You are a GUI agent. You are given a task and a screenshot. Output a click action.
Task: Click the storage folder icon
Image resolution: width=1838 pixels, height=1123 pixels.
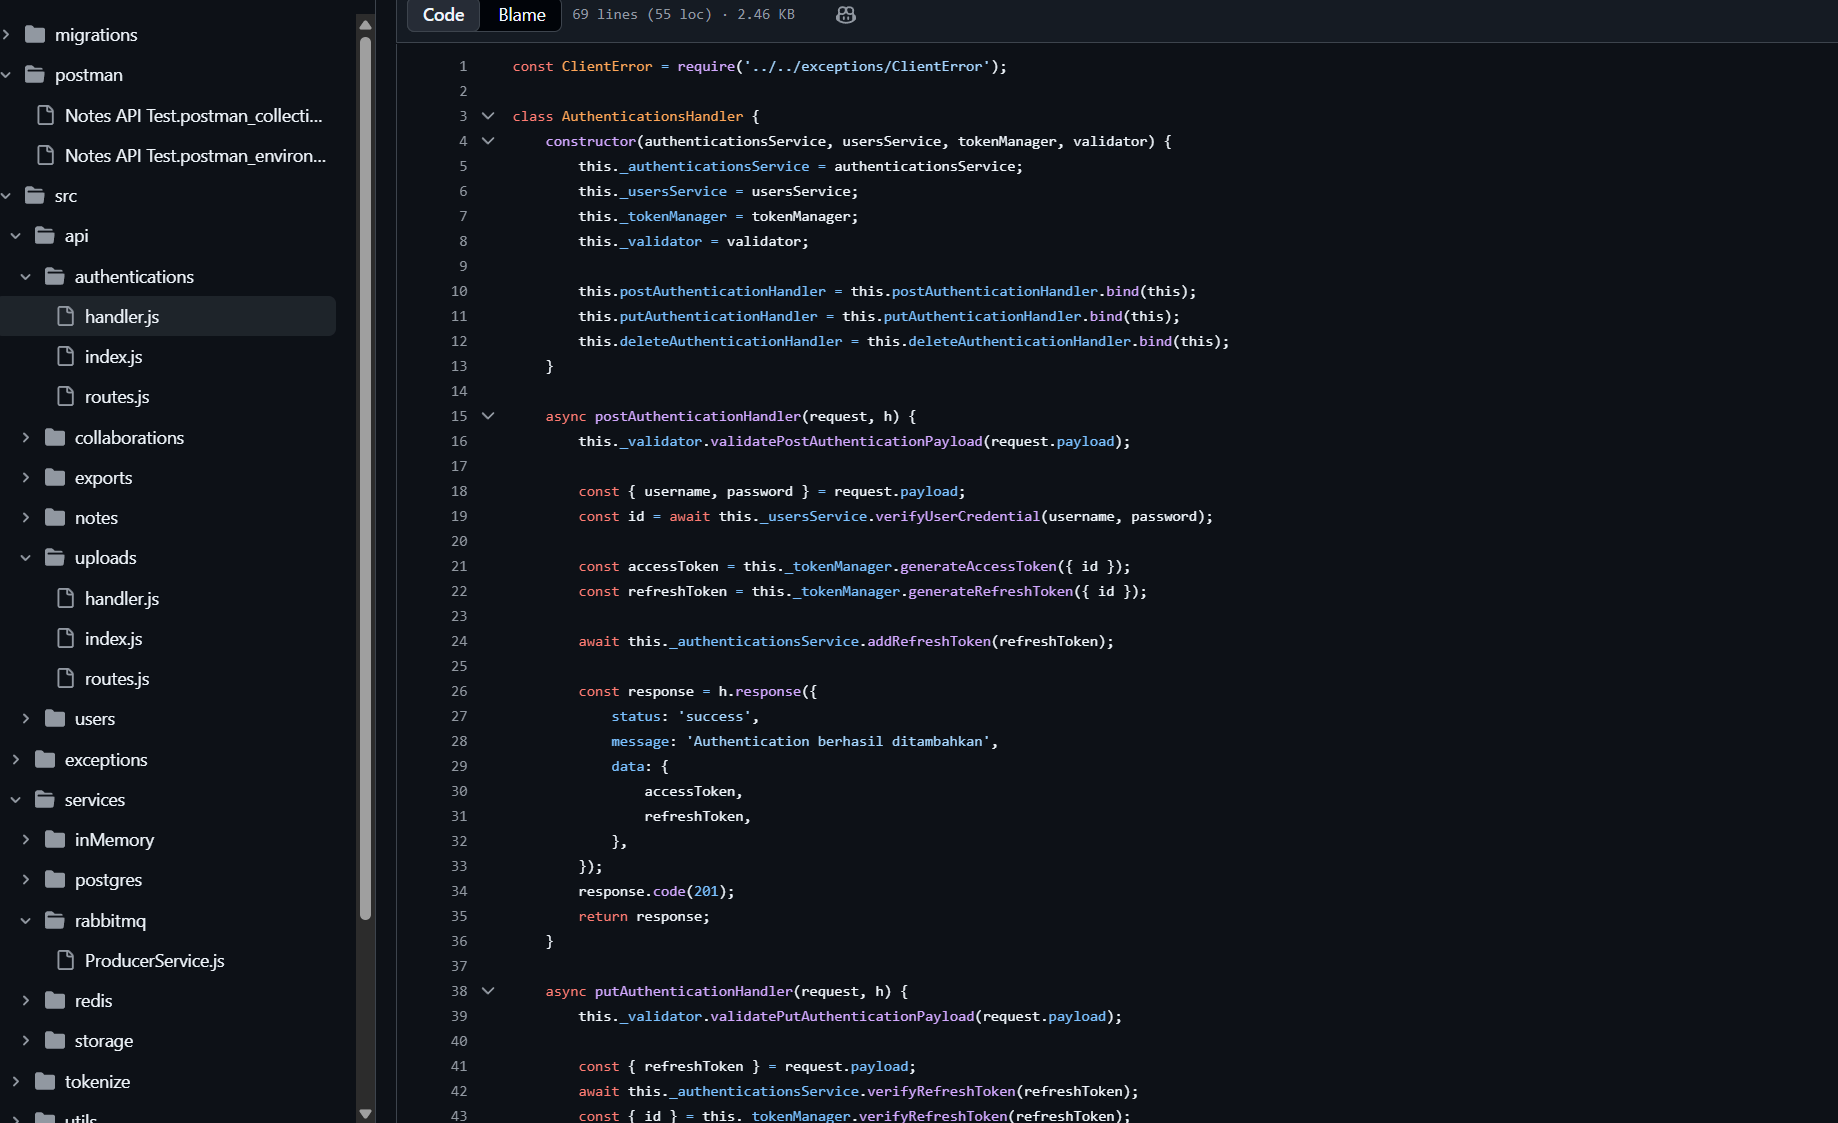(55, 1041)
